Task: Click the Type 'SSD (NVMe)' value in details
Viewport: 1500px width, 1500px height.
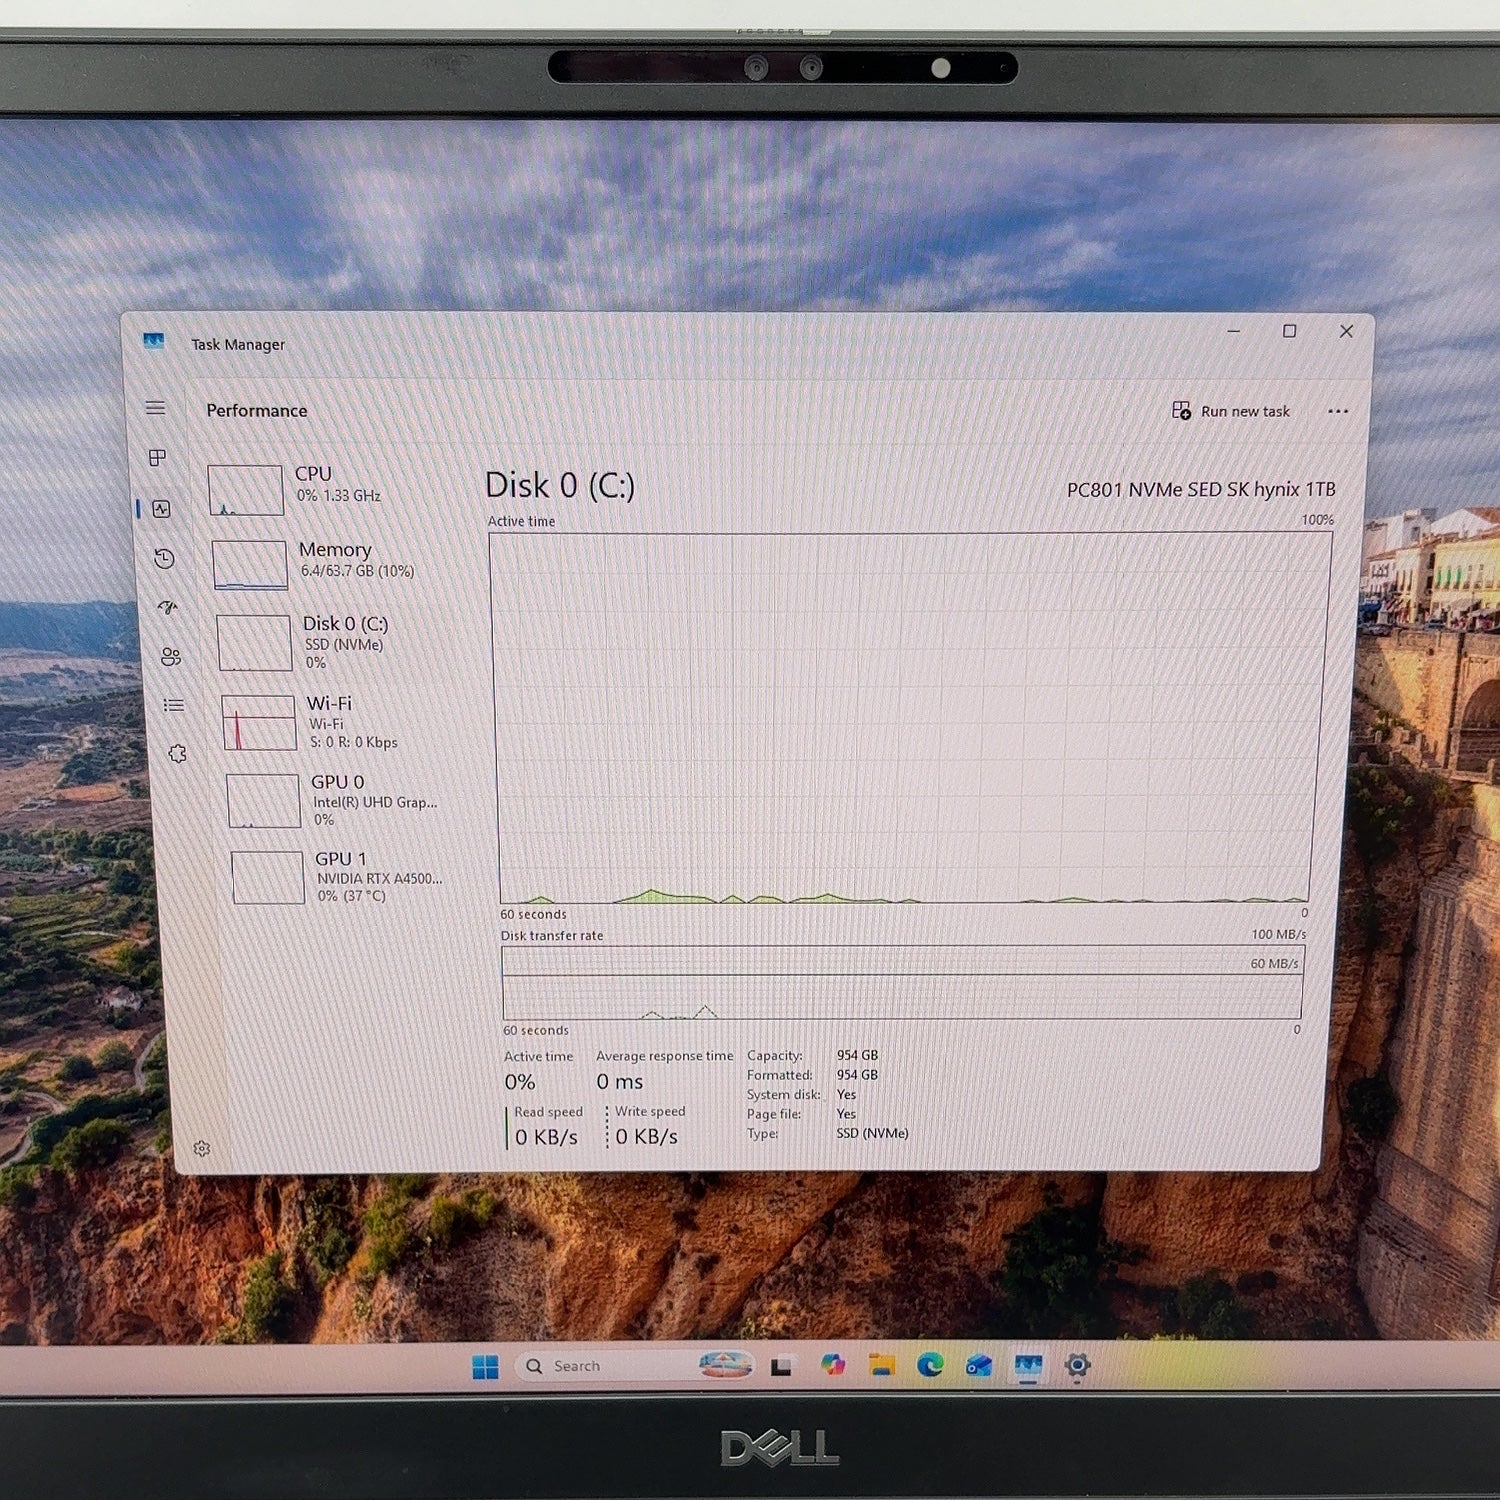Action: pyautogui.click(x=872, y=1133)
